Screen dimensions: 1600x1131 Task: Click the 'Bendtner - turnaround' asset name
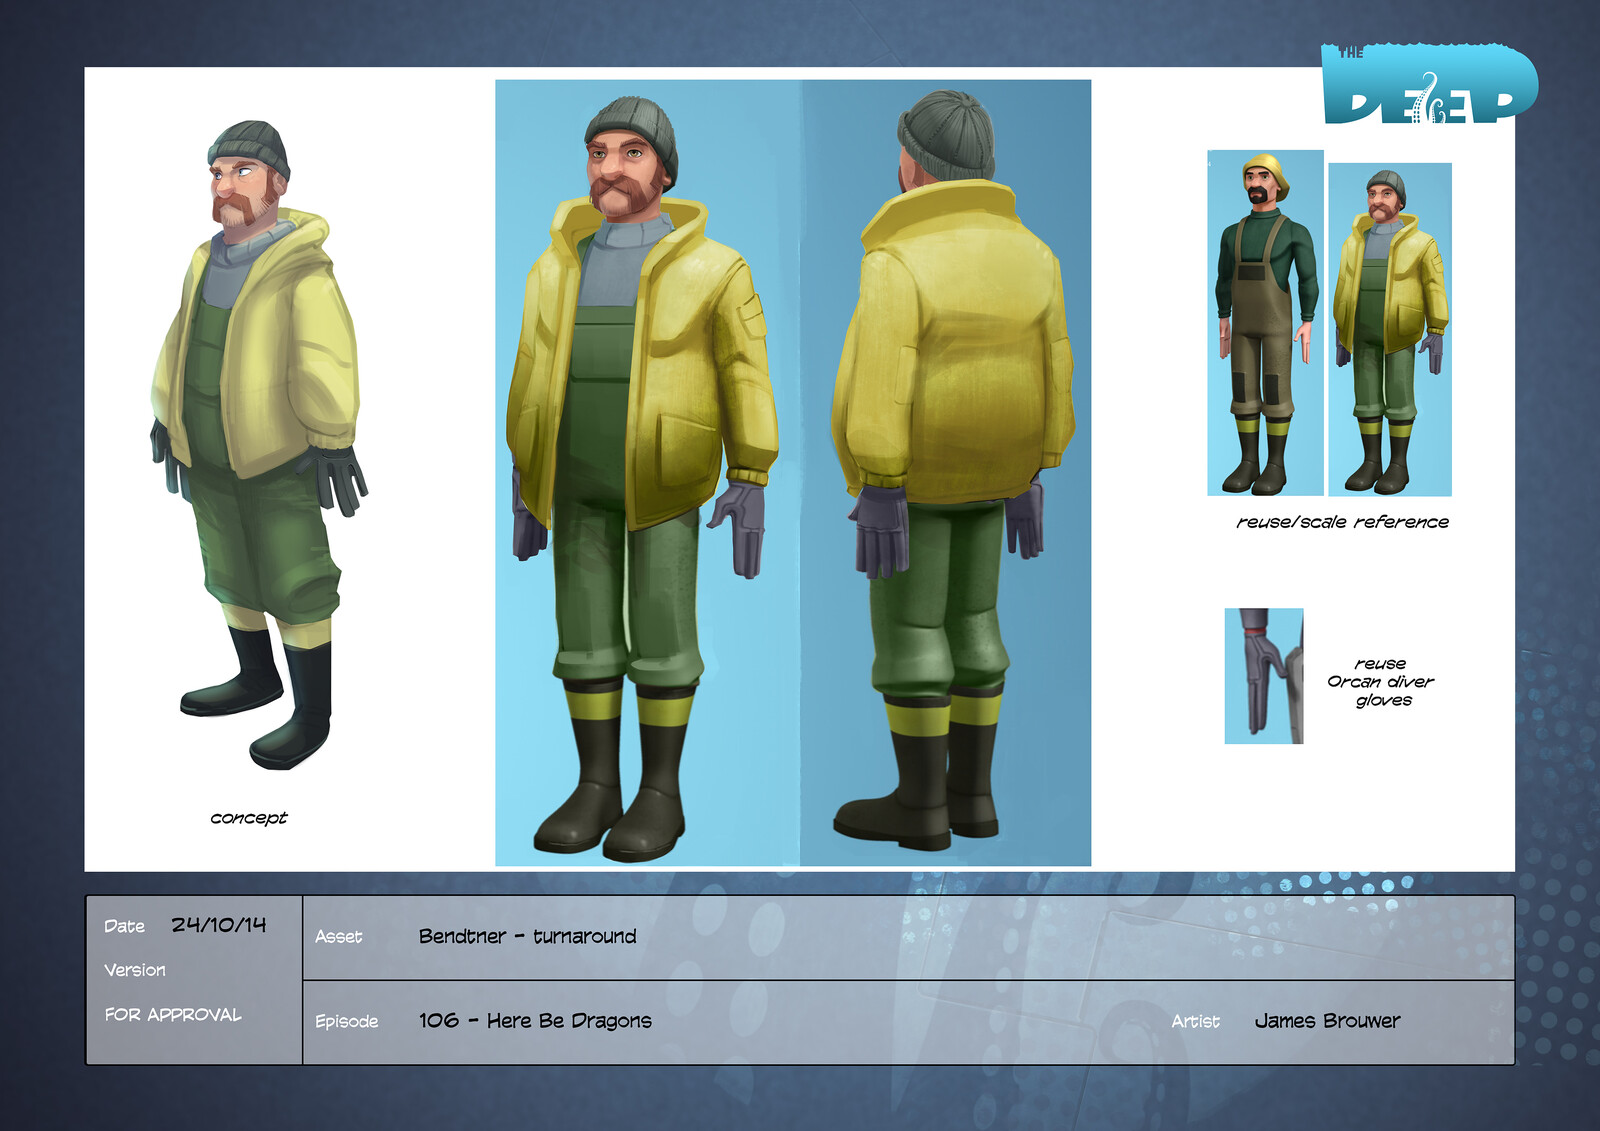tap(528, 936)
